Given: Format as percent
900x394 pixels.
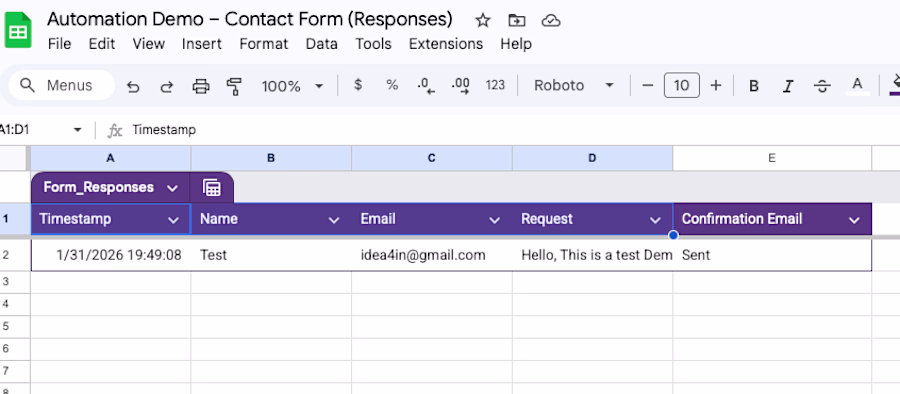Looking at the screenshot, I should point(392,85).
